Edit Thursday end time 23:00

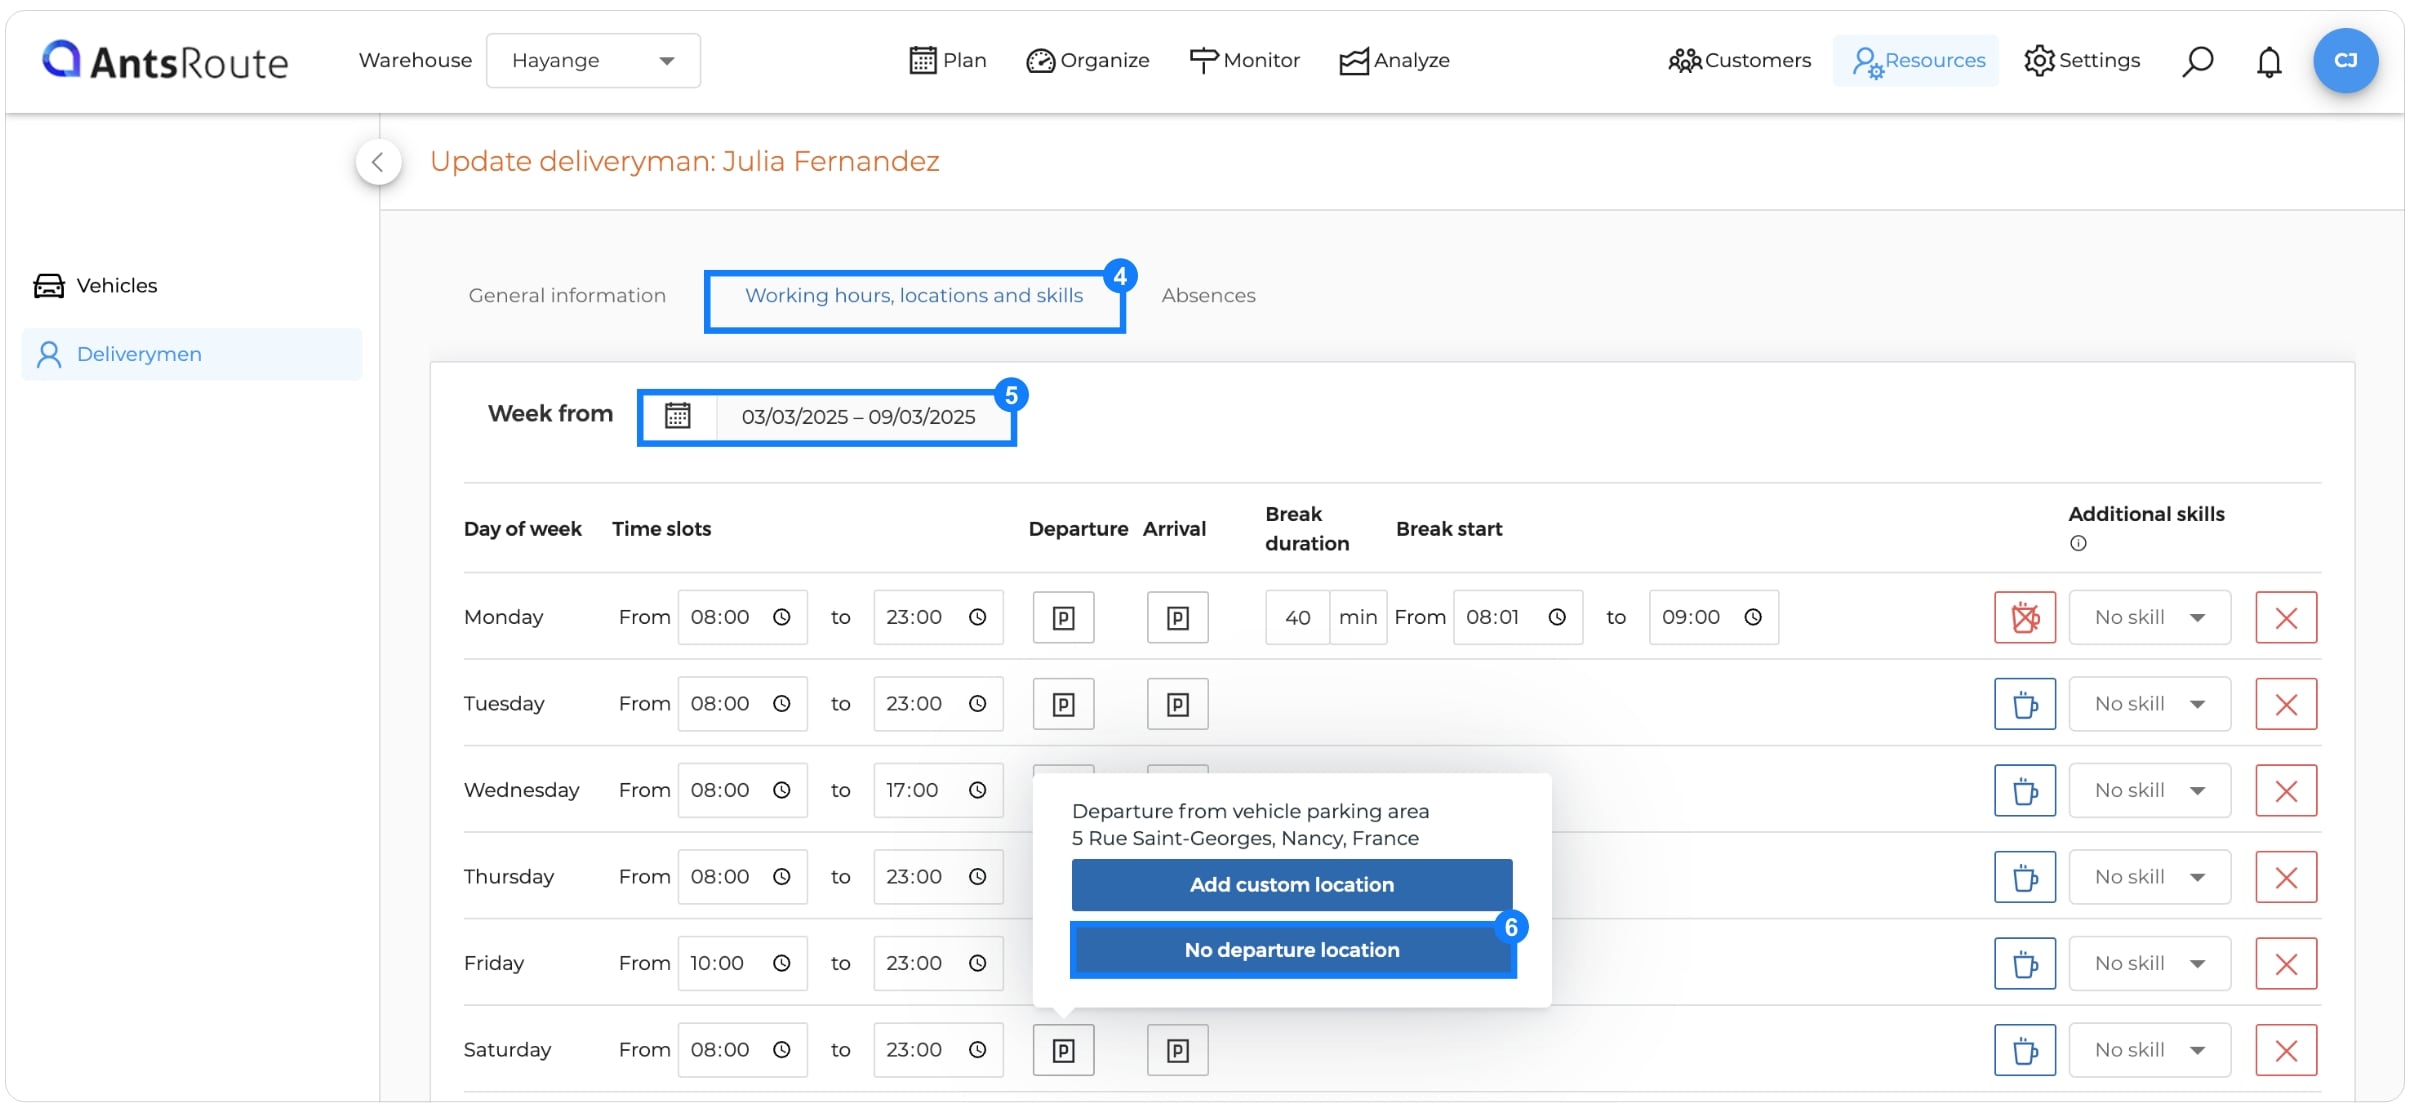pyautogui.click(x=938, y=877)
